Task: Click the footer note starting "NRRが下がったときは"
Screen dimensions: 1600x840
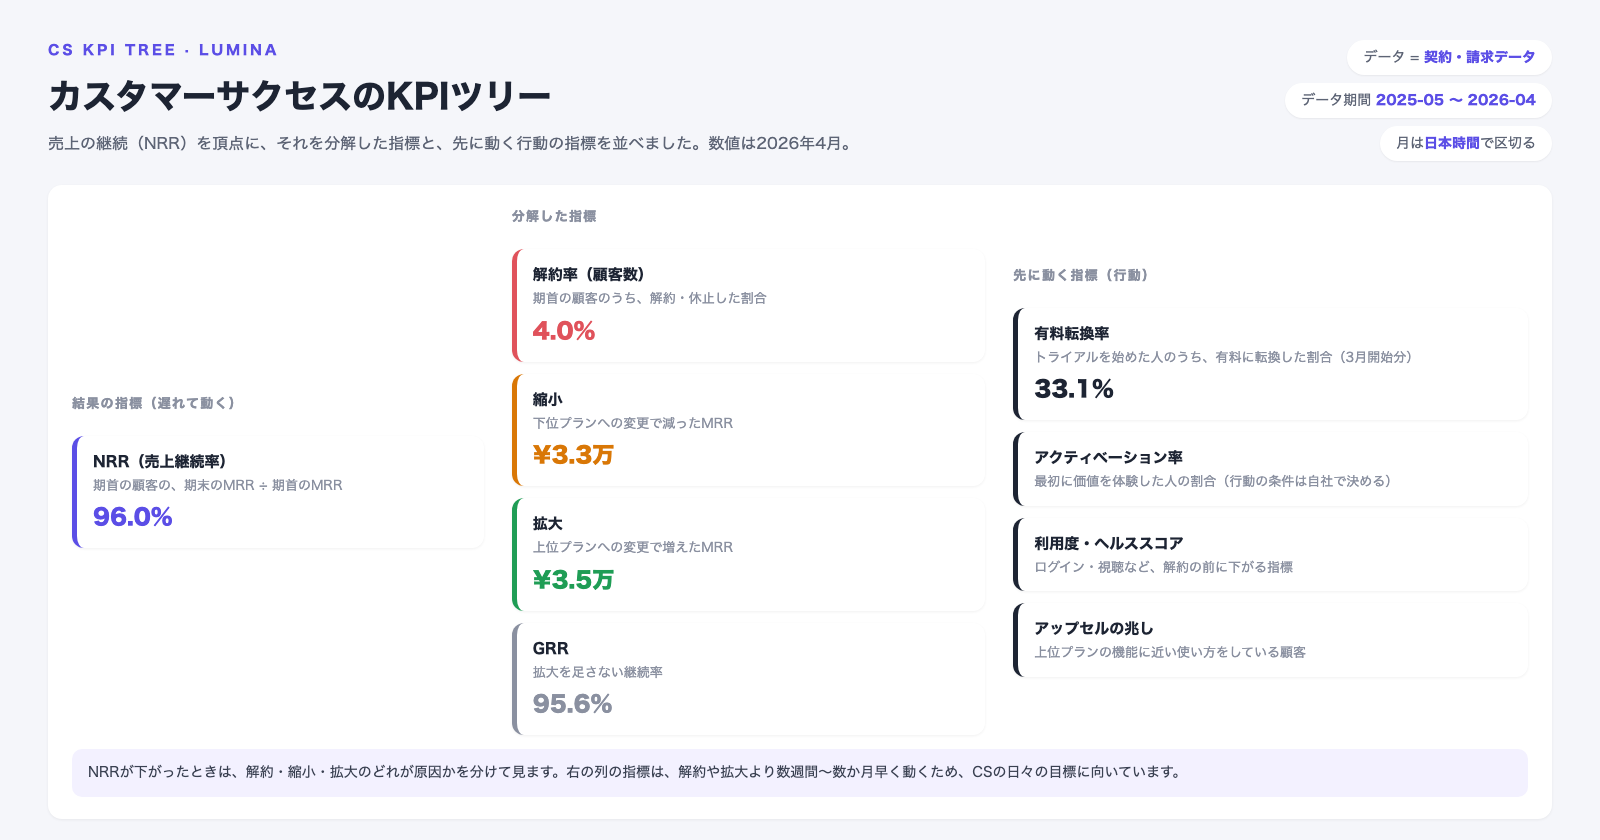Action: 634,772
